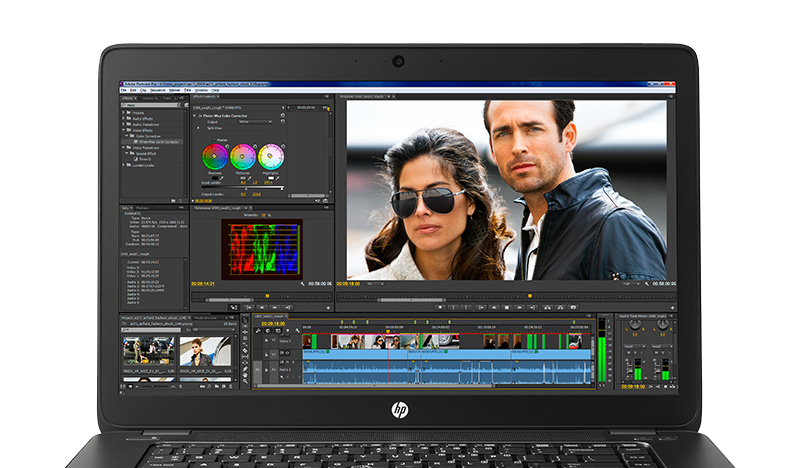The height and width of the screenshot is (468, 800).
Task: Click the Timeline playhead marker
Action: pos(388,332)
